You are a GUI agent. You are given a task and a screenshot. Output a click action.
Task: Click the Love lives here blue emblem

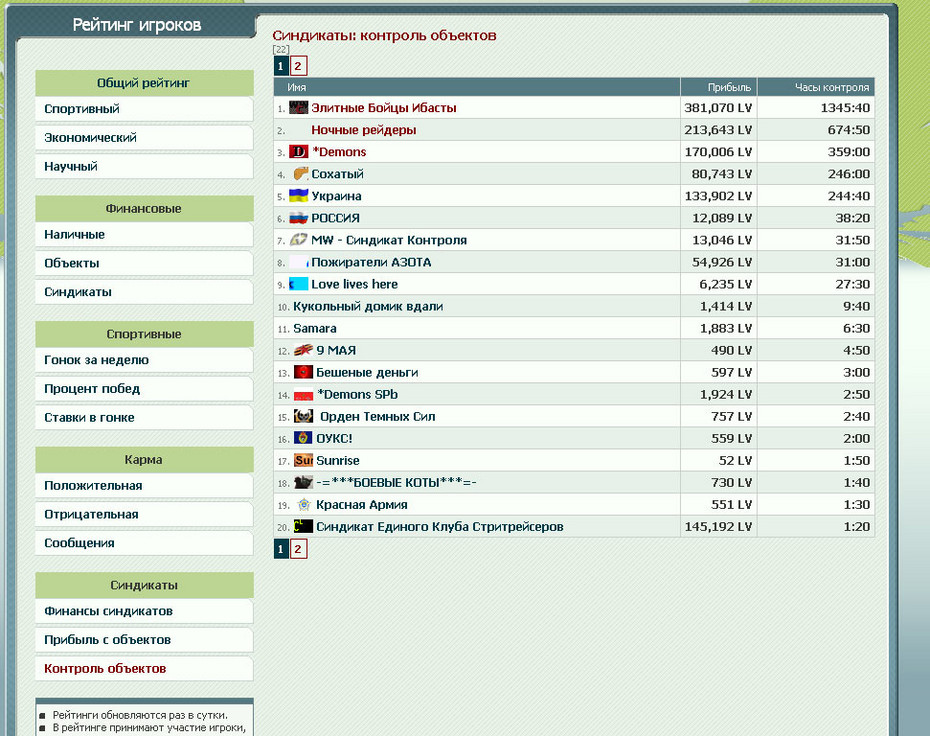[x=298, y=283]
